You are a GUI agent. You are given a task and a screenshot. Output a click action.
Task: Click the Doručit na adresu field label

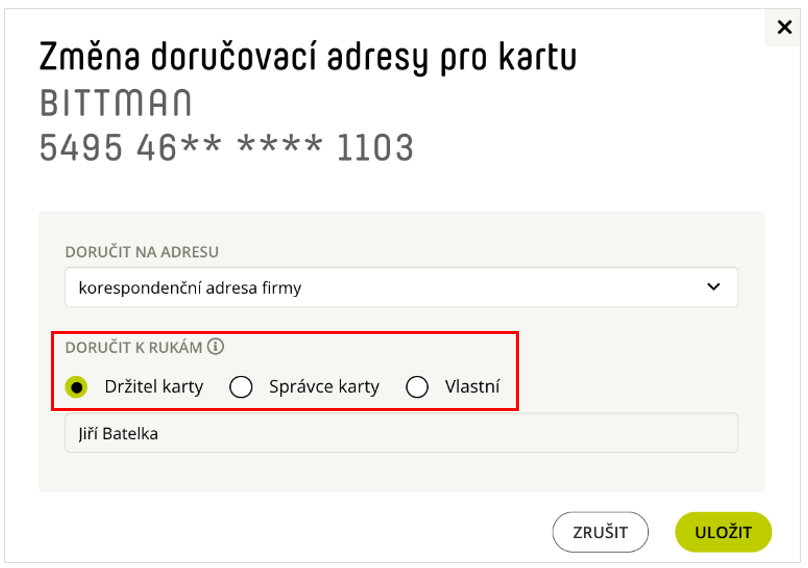(x=142, y=252)
